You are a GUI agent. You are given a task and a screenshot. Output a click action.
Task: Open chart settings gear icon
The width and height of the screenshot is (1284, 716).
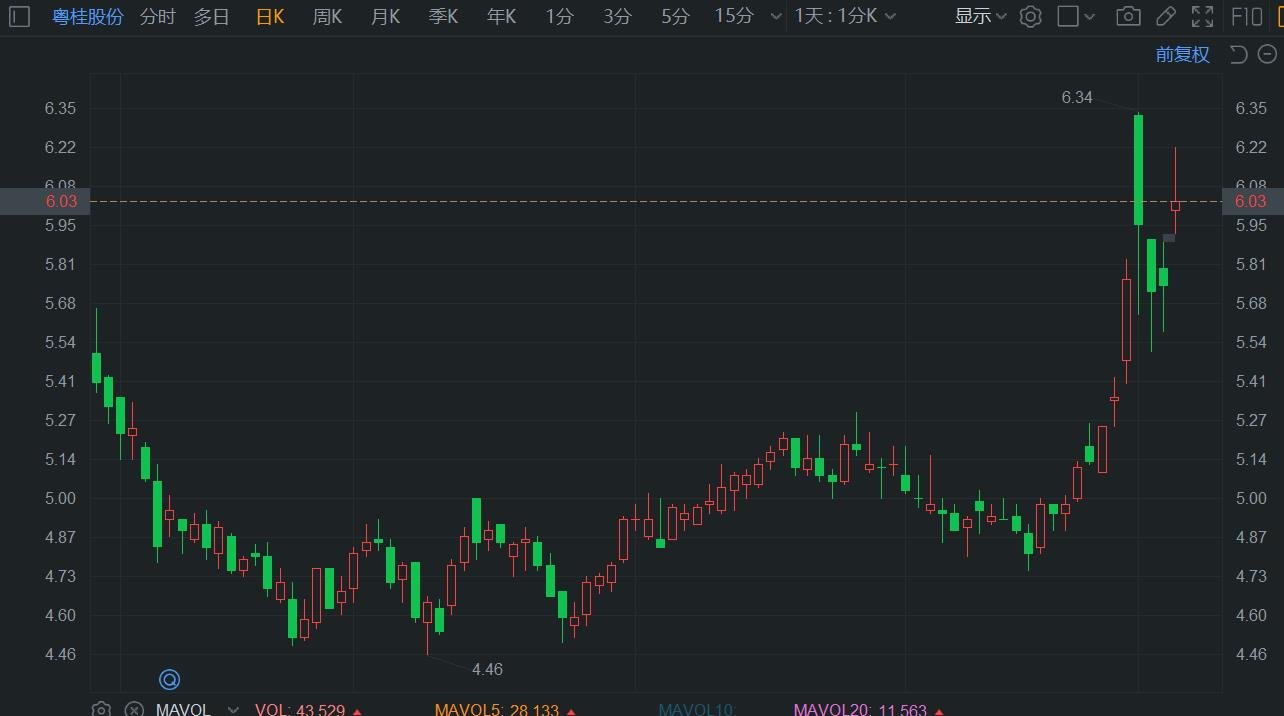point(1031,16)
